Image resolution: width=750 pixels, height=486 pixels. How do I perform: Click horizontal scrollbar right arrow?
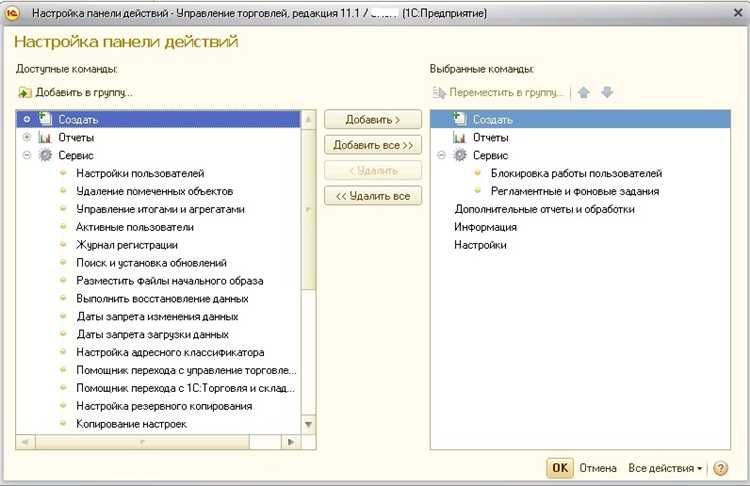point(290,442)
